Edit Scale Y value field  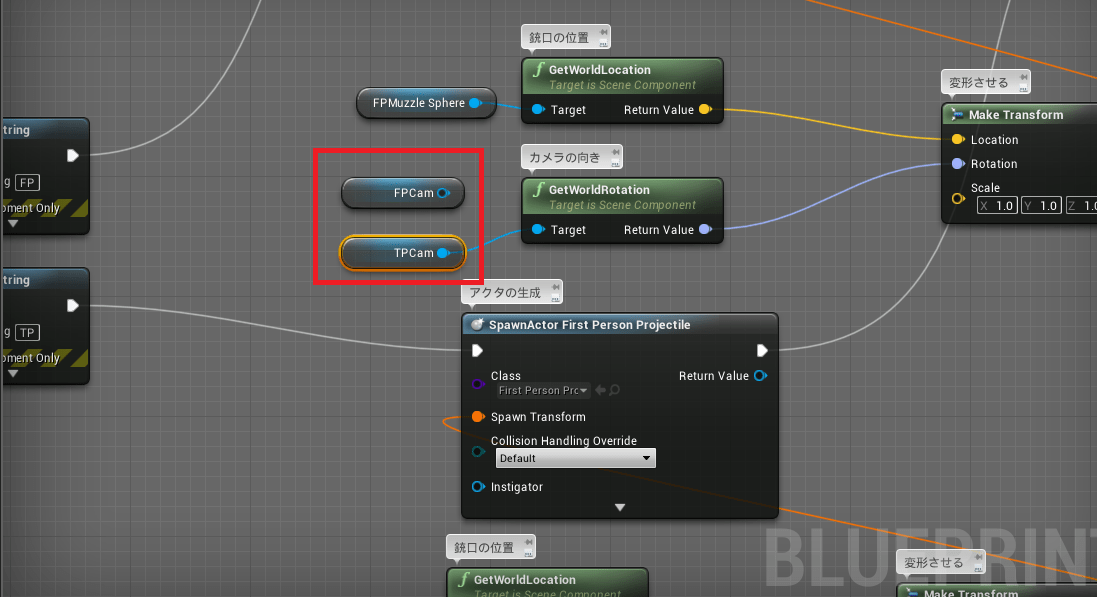[x=1040, y=206]
